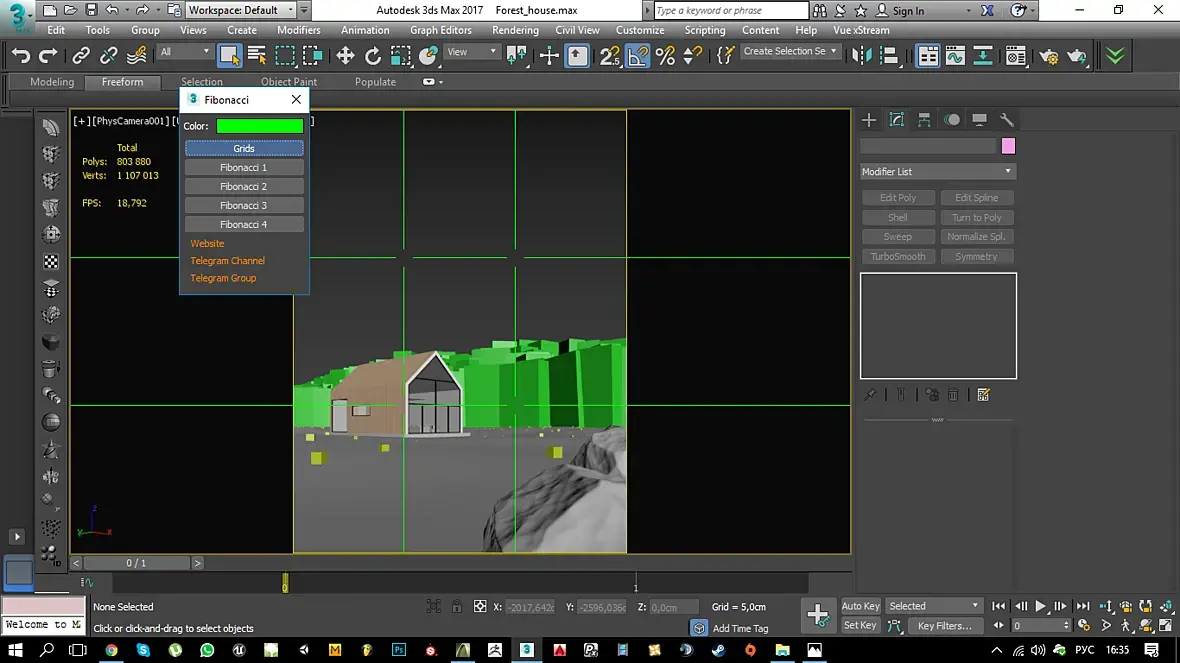This screenshot has height=663, width=1180.
Task: Click the green Color swatch in Fibonacci
Action: tap(260, 126)
